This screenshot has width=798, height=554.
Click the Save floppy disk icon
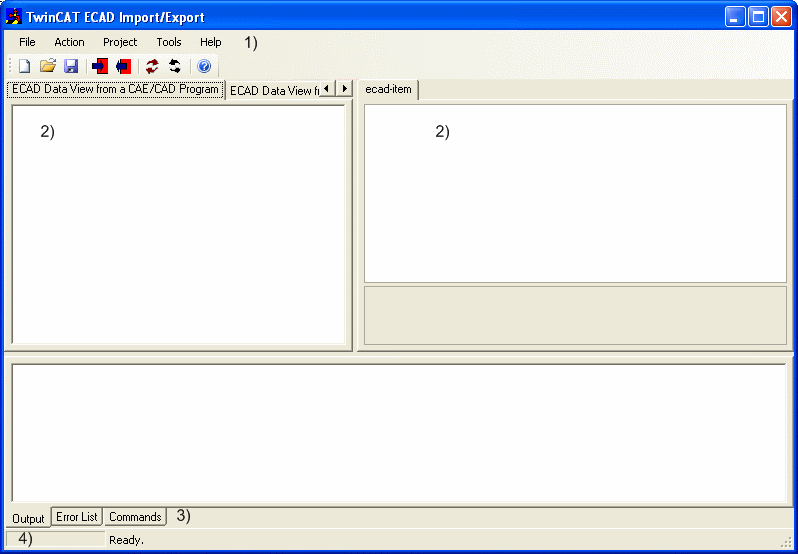click(x=71, y=66)
